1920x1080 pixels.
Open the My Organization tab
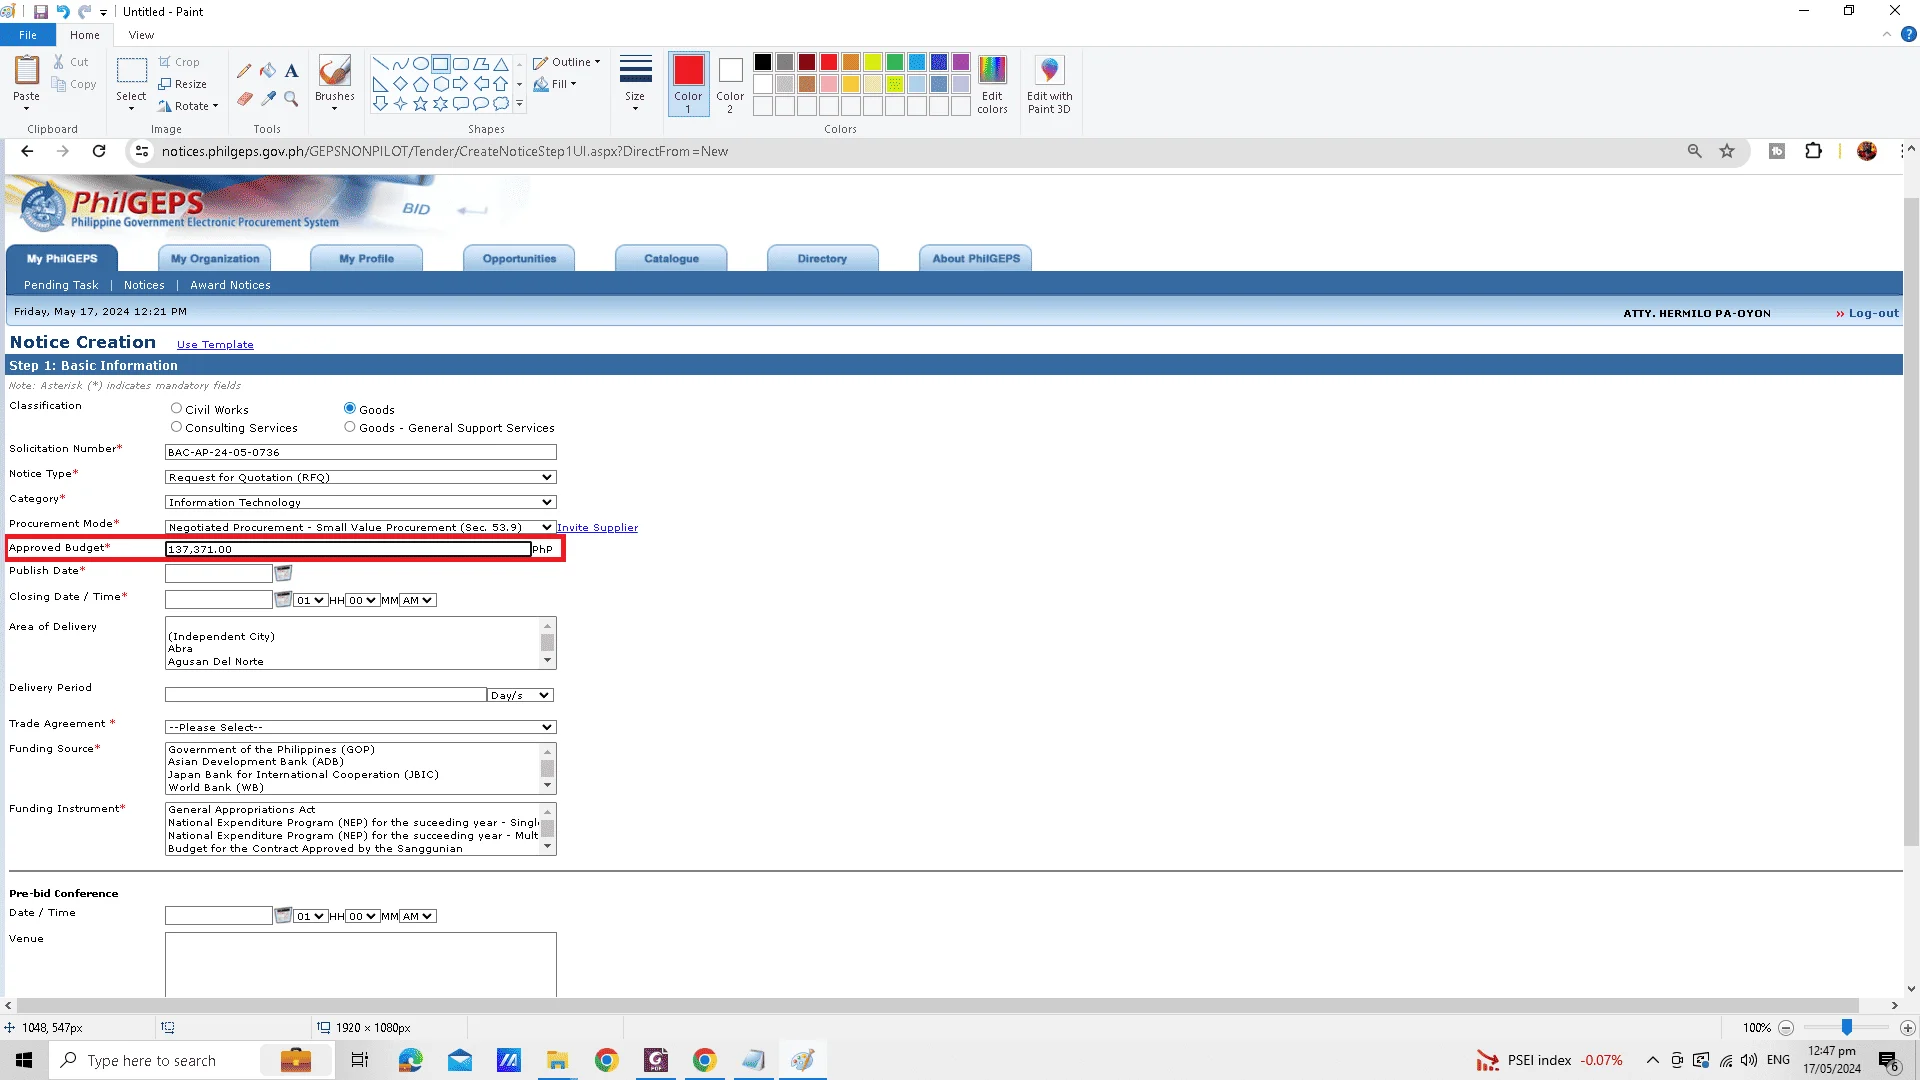click(215, 258)
